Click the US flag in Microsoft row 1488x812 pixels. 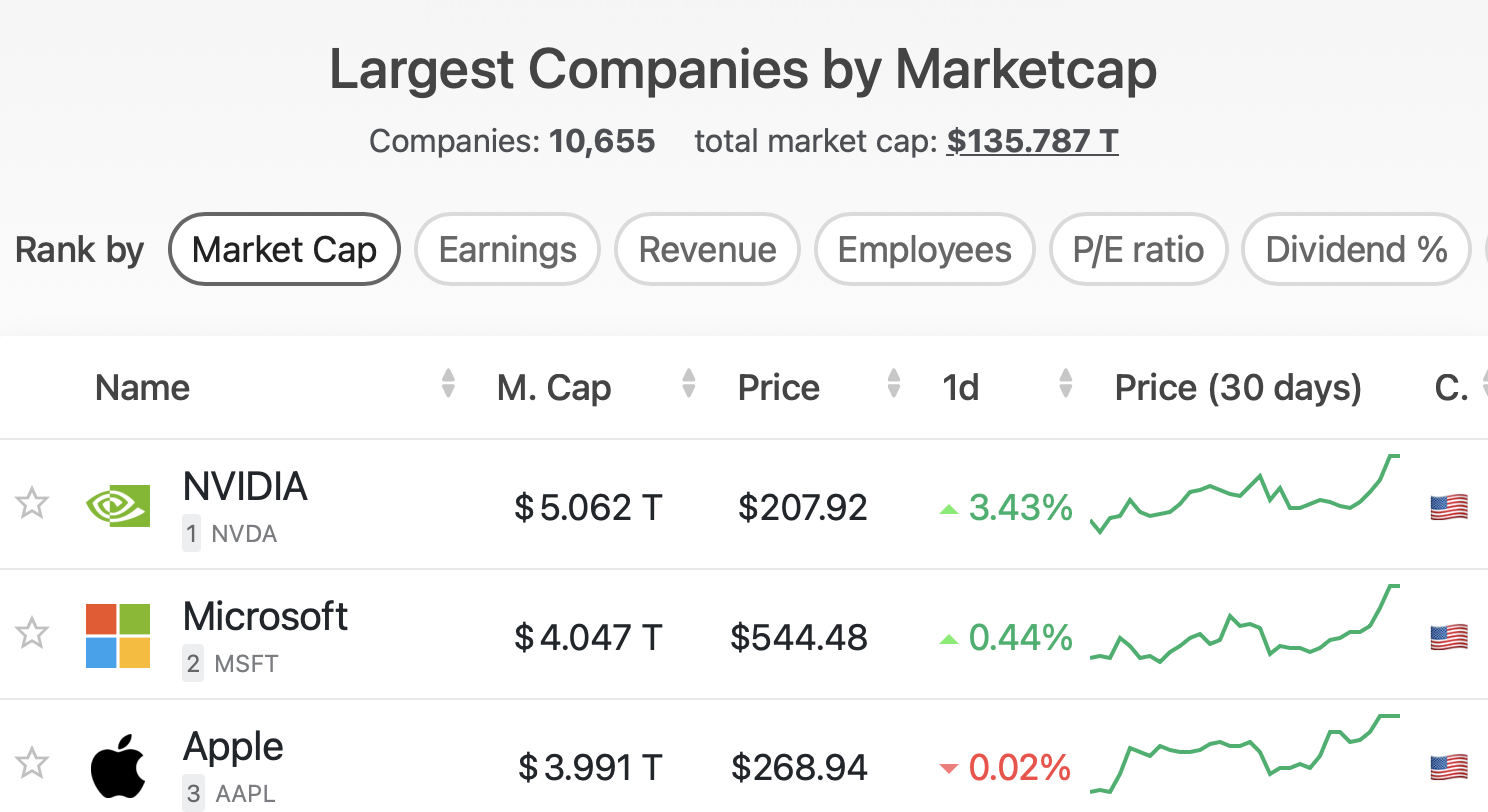pyautogui.click(x=1449, y=637)
